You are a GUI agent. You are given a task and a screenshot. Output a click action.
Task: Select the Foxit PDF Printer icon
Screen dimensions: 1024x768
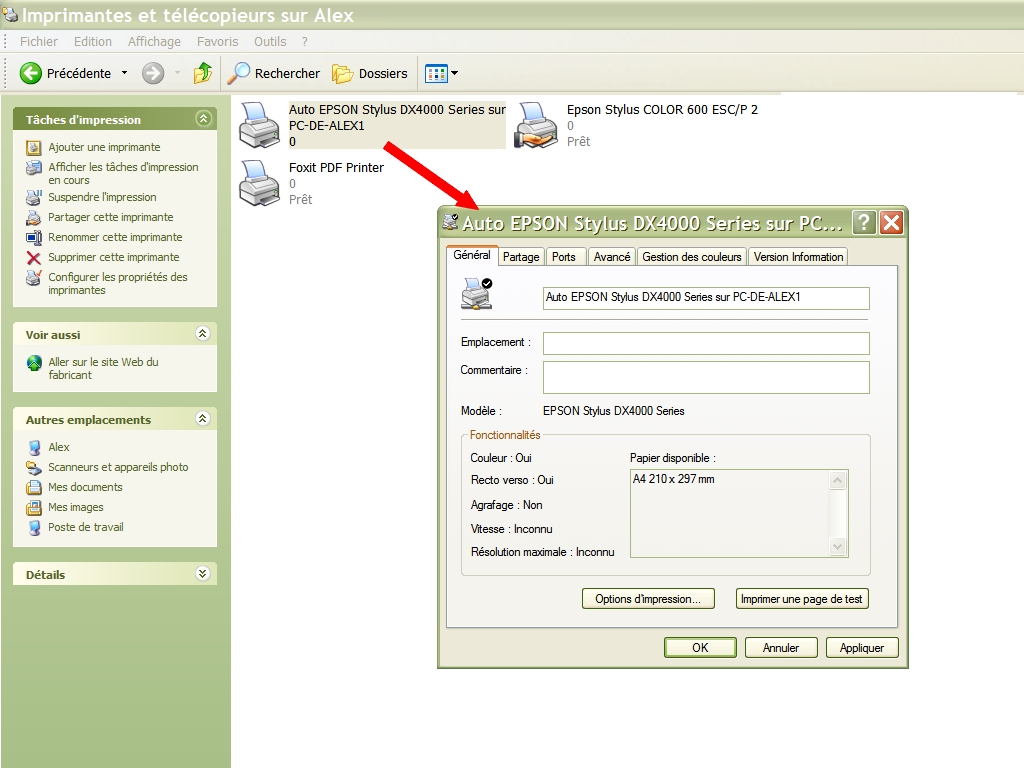[259, 183]
